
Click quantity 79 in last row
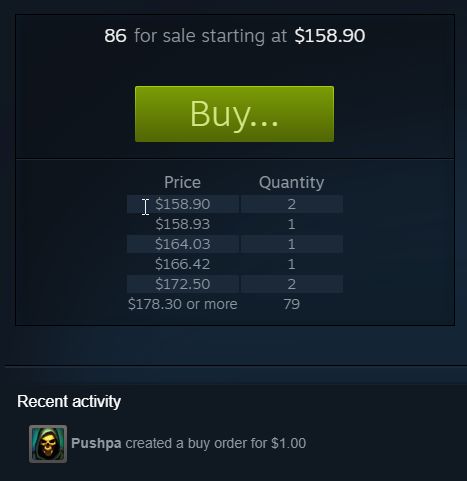[x=292, y=304]
